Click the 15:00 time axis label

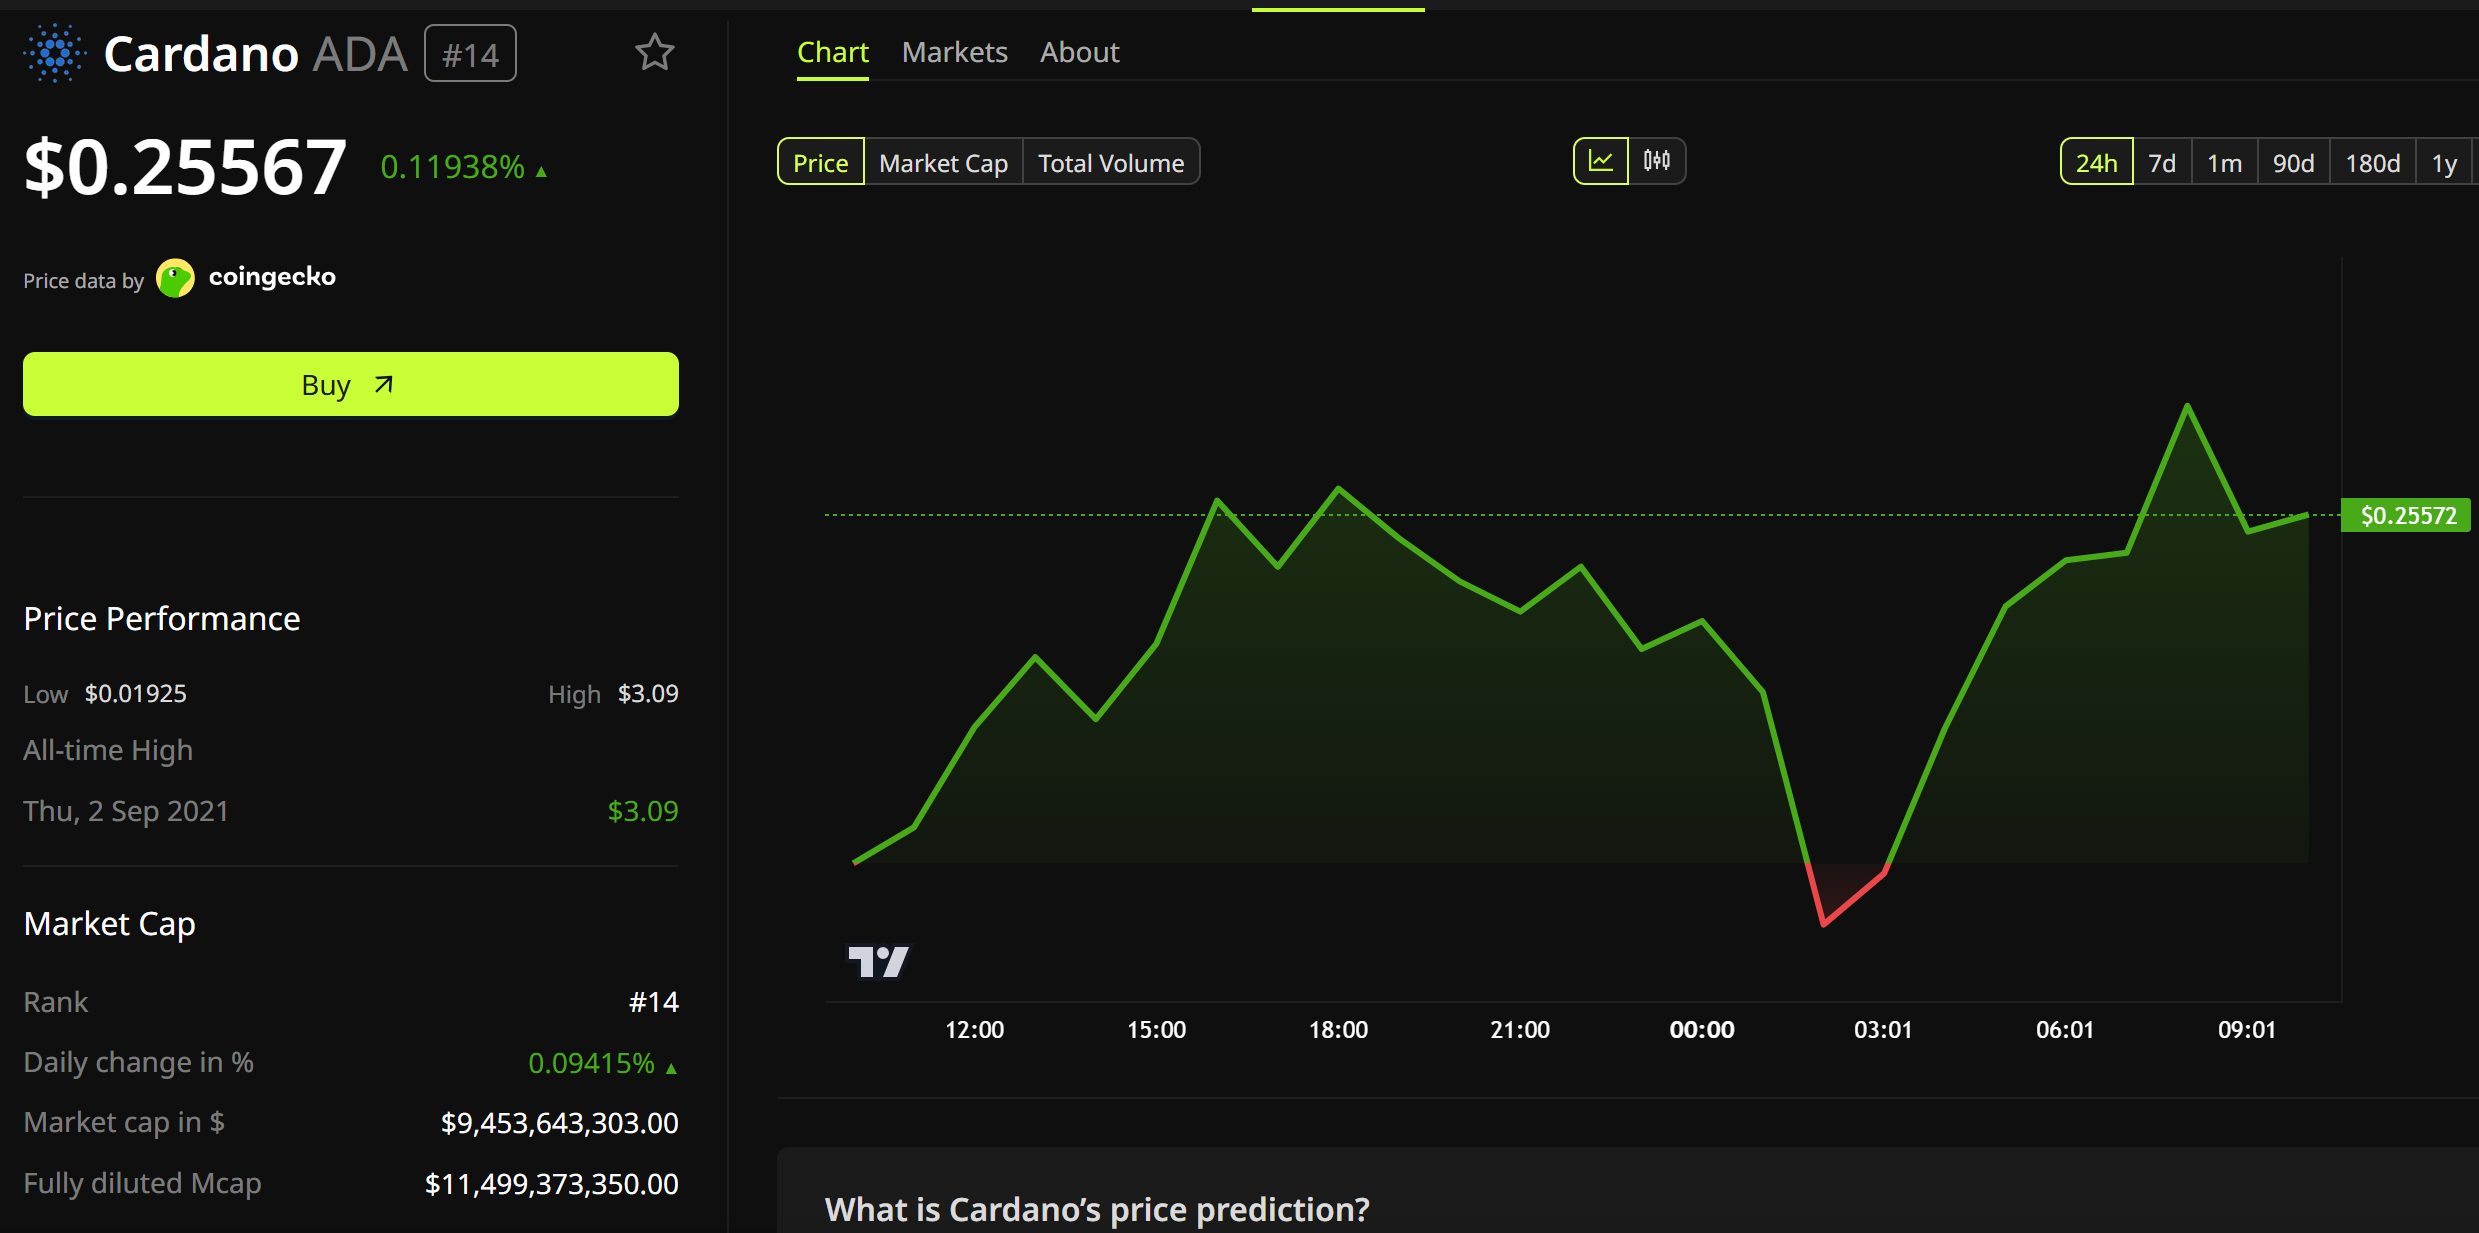[1157, 1030]
